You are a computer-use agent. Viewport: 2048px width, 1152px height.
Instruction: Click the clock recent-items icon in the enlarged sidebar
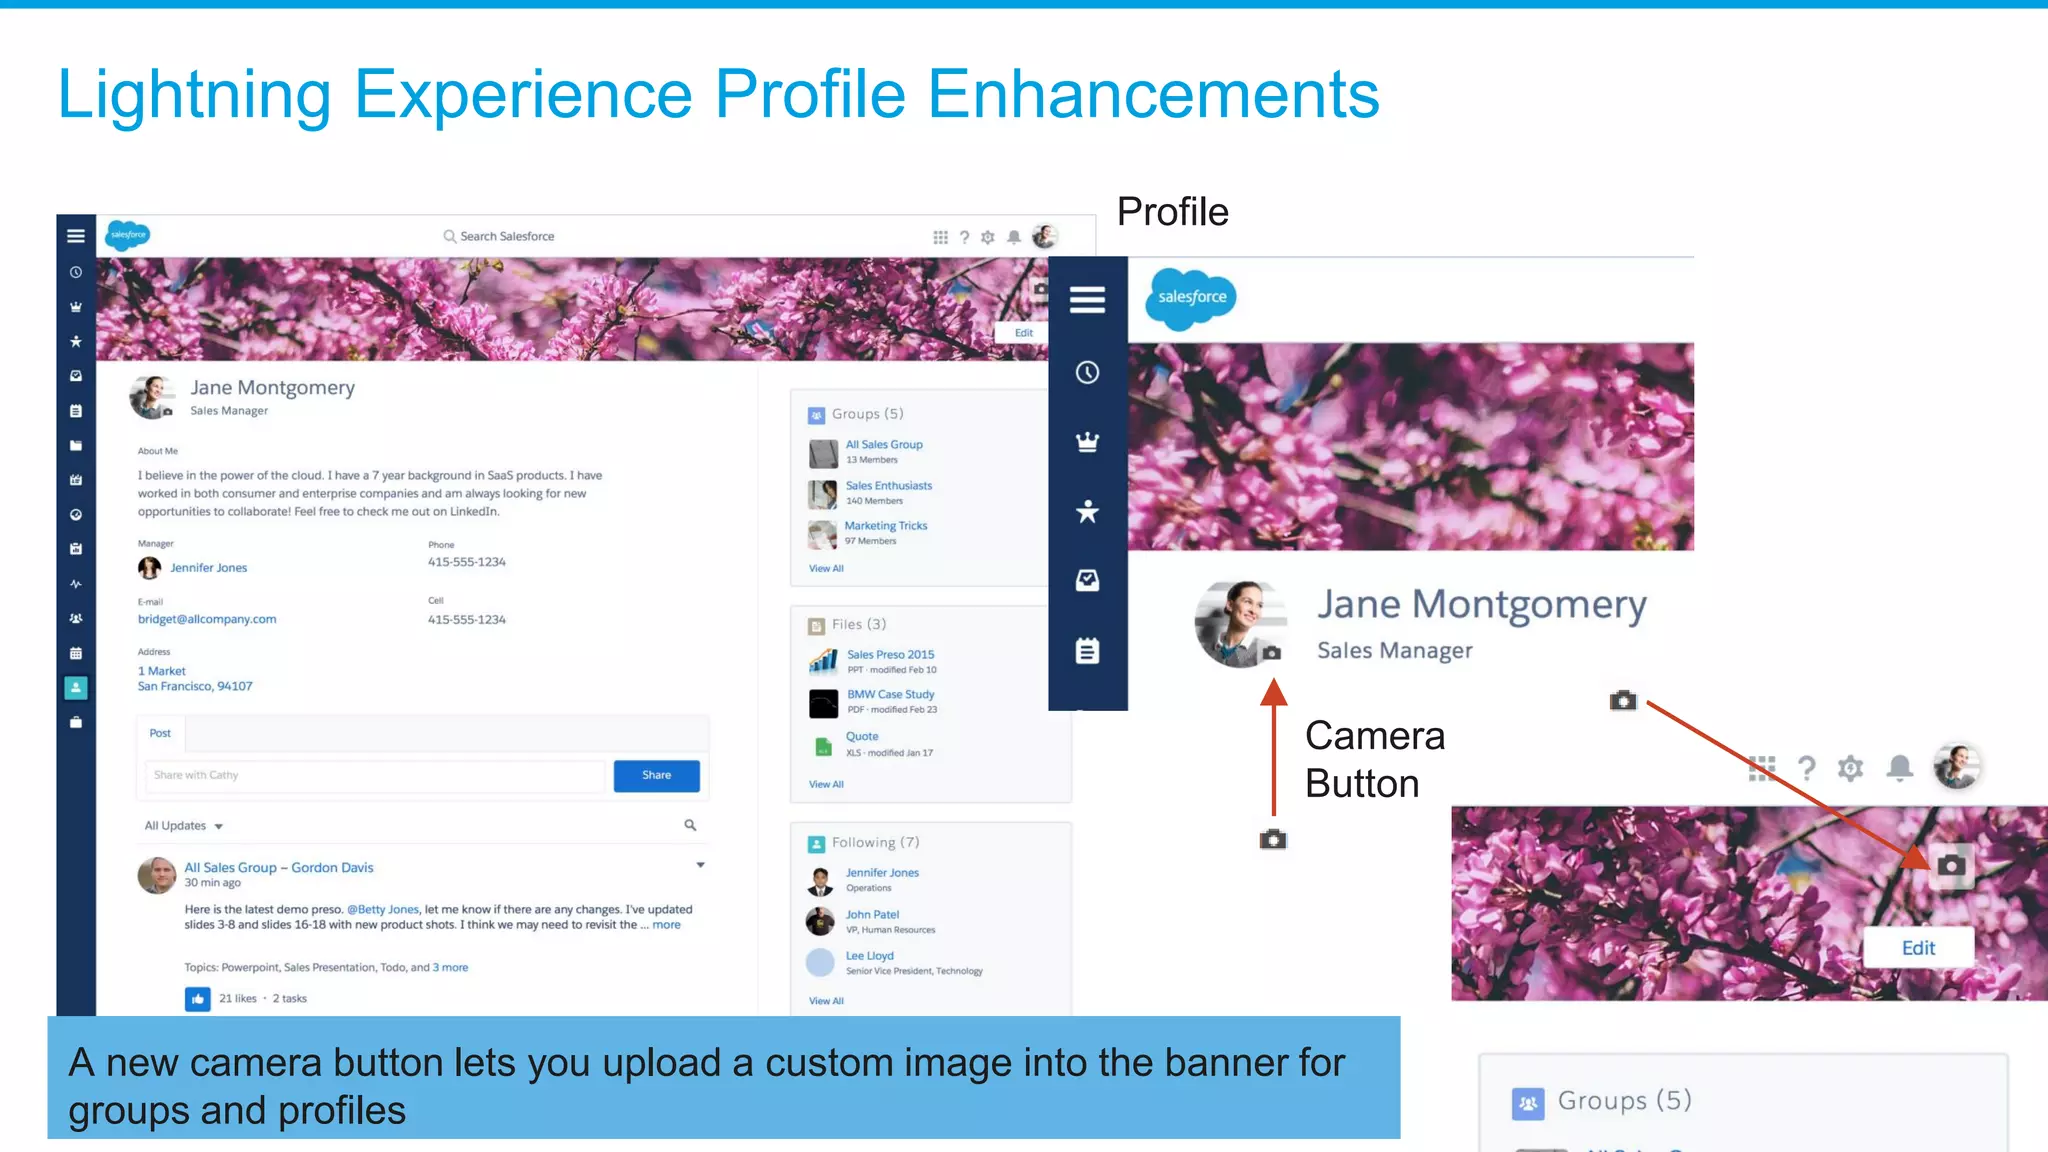click(1087, 372)
